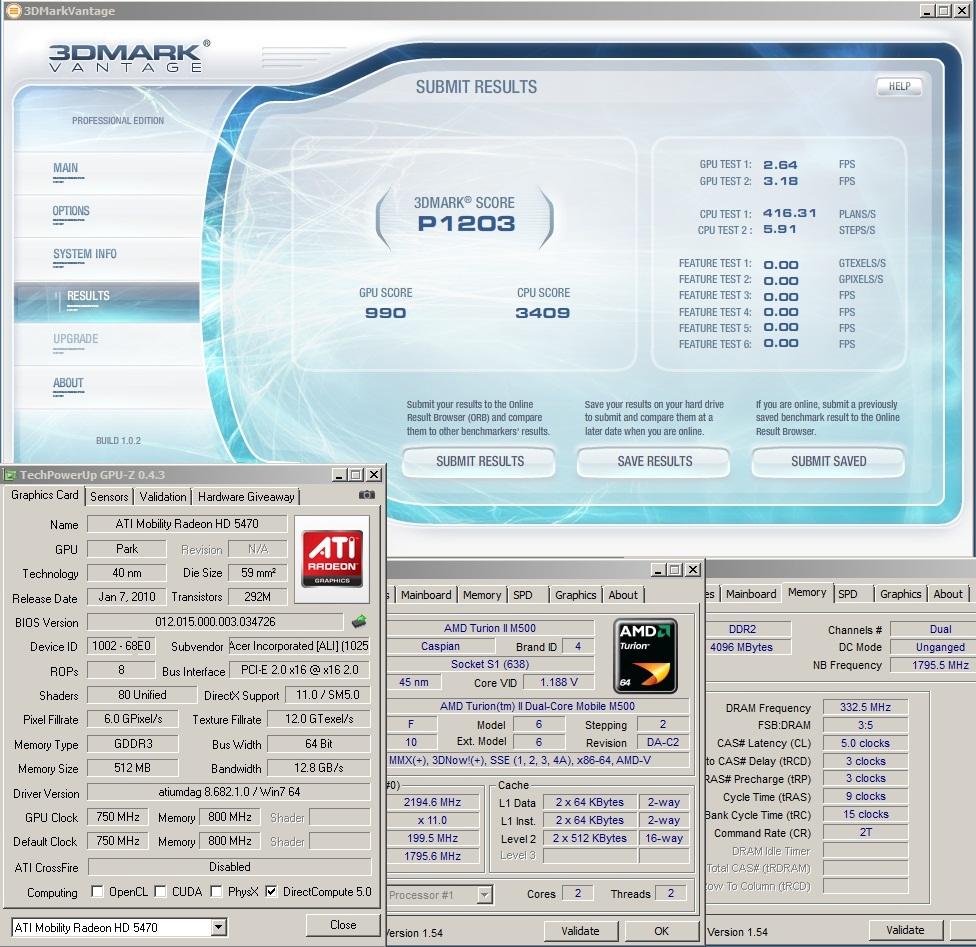Viewport: 976px width, 947px height.
Task: Click the AMD Turion processor logo in CPU-Z
Action: (x=645, y=656)
